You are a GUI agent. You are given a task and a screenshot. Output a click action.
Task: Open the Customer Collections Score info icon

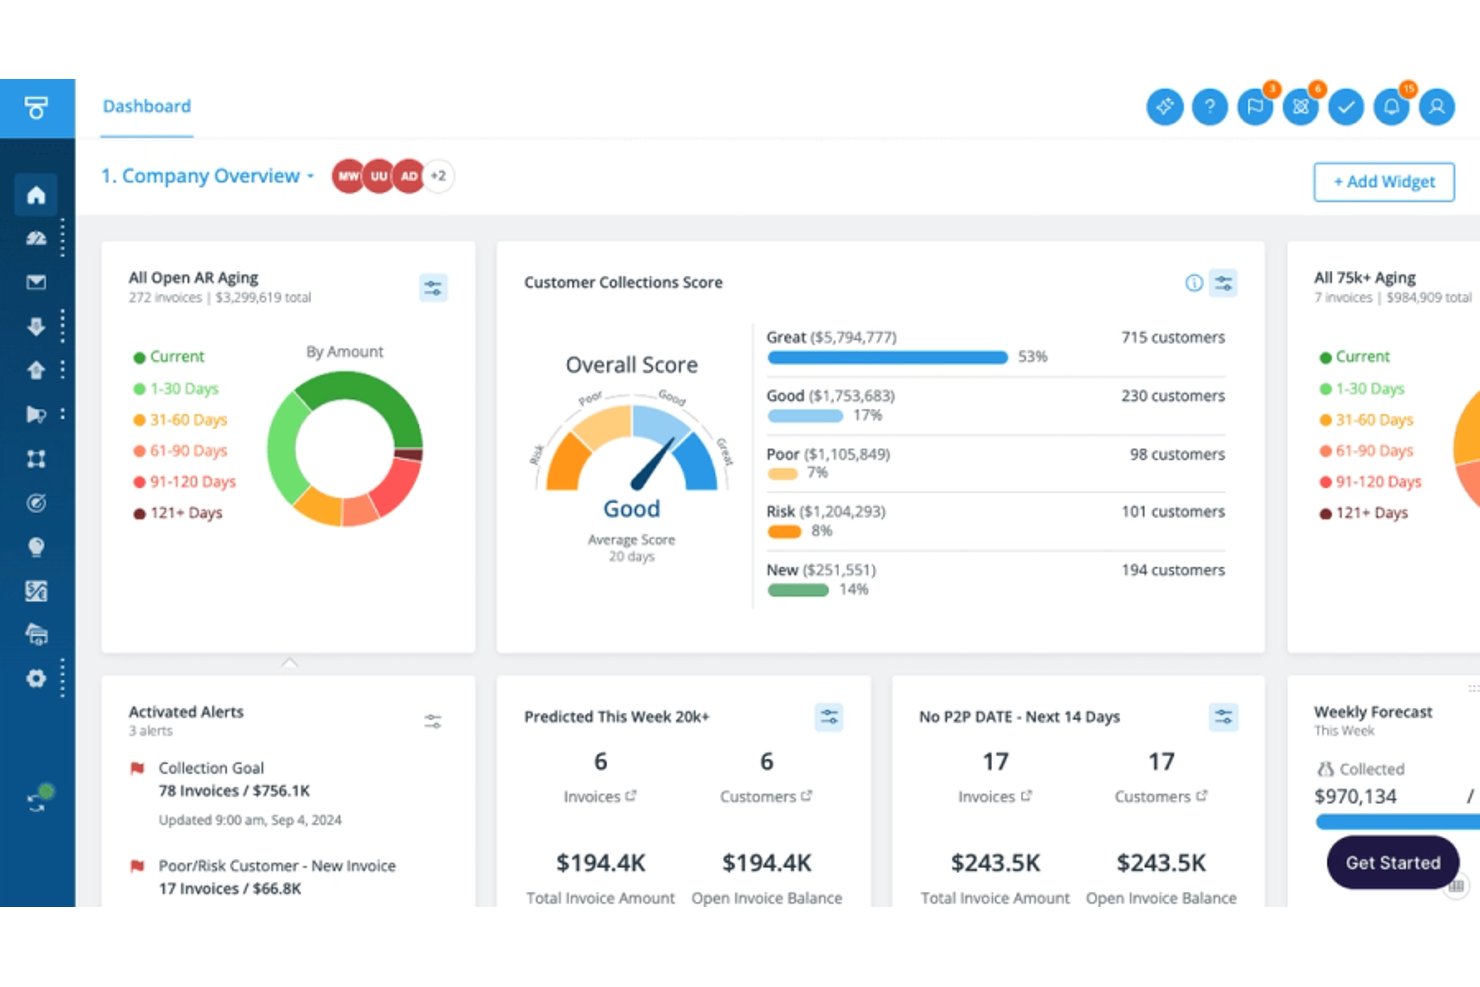coord(1194,283)
